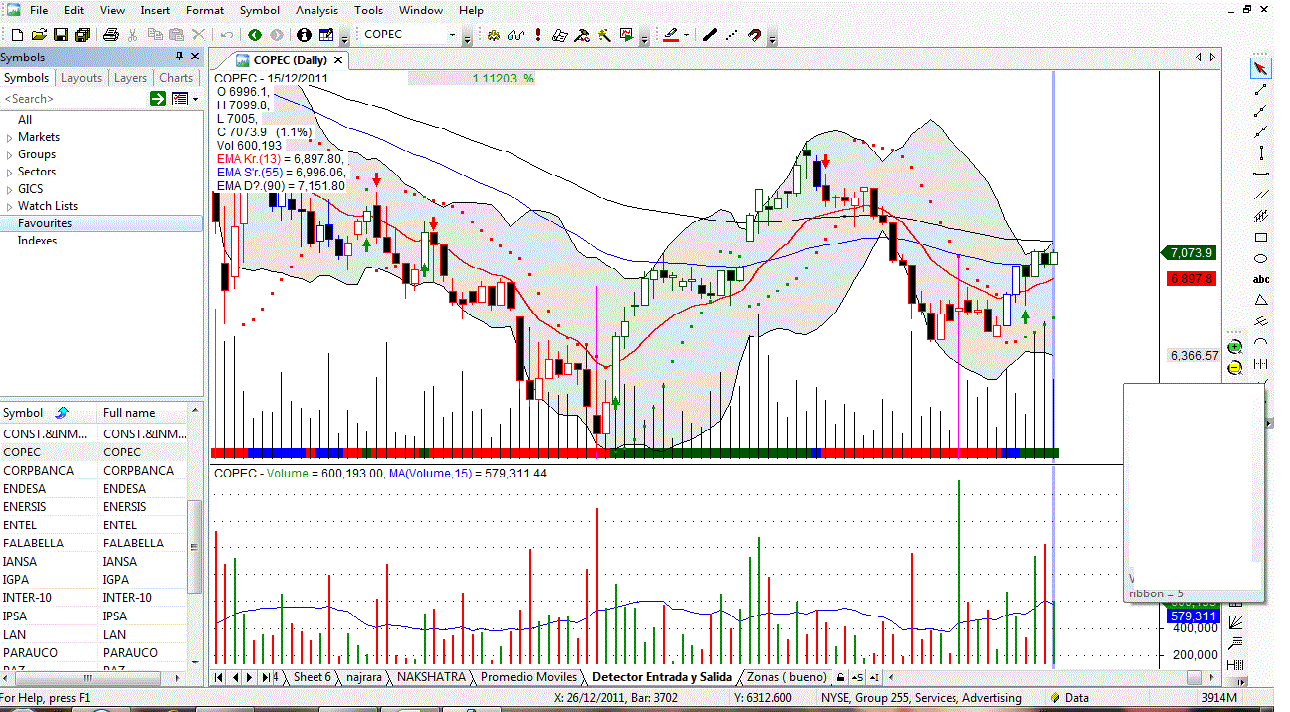
Task: Select ENDESA in the symbol list
Action: (x=94, y=489)
